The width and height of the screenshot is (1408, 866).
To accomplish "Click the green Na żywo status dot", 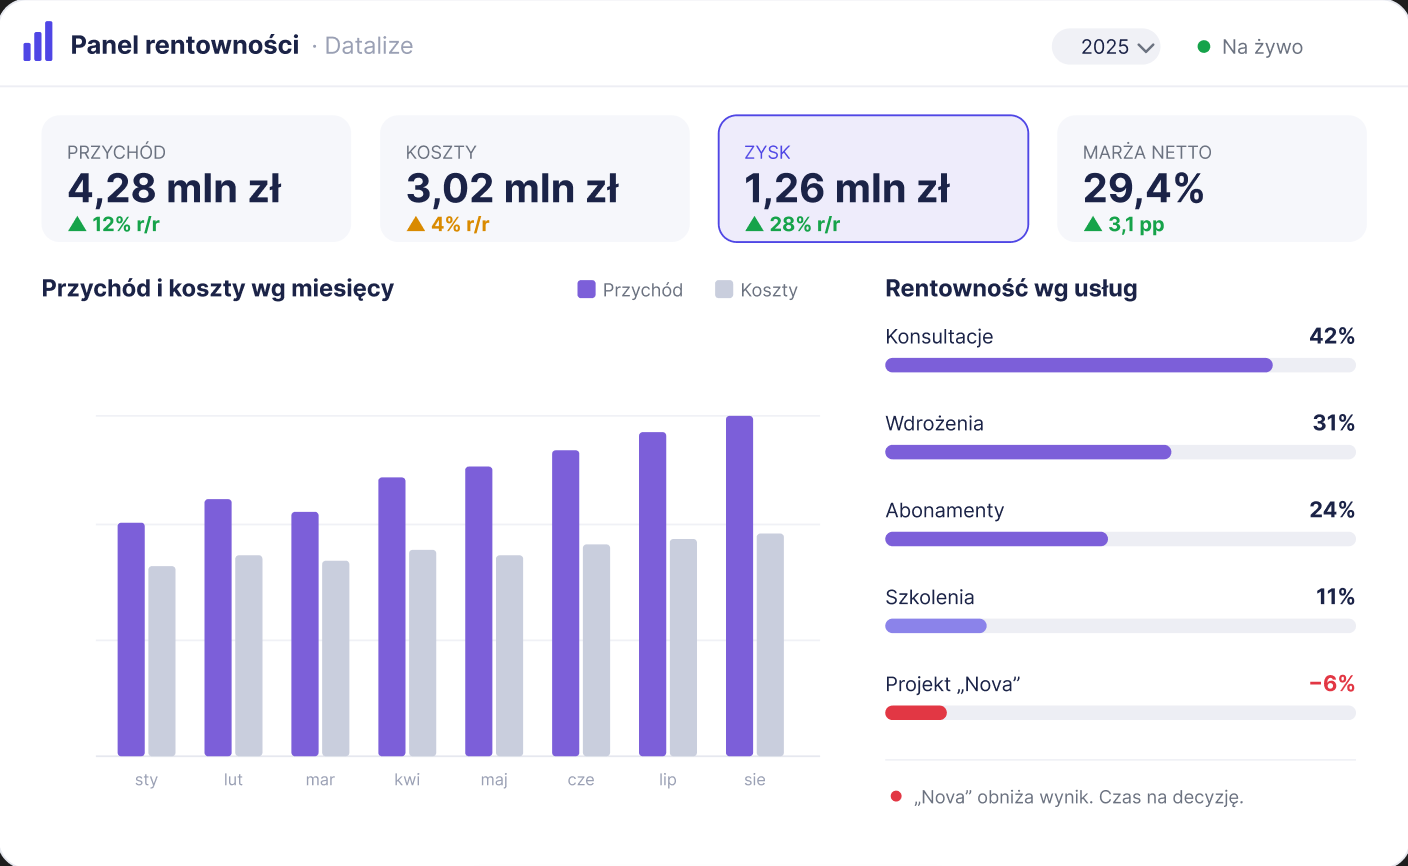I will (1204, 46).
